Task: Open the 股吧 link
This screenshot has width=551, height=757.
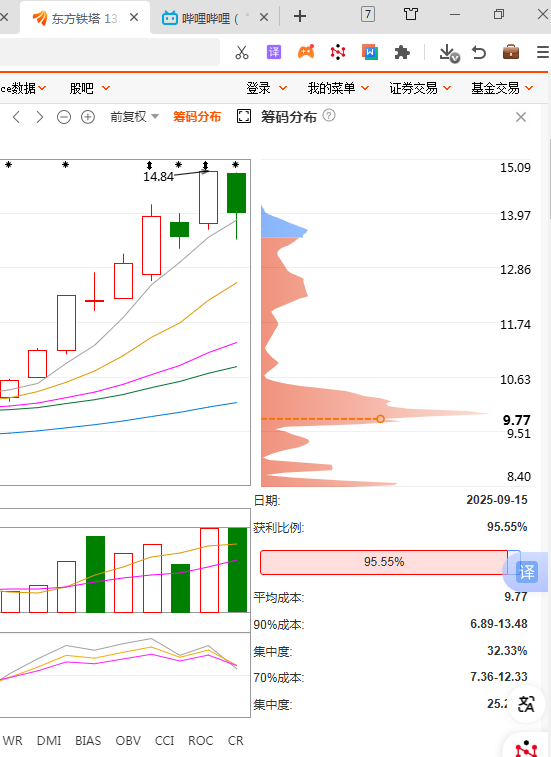Action: (89, 88)
